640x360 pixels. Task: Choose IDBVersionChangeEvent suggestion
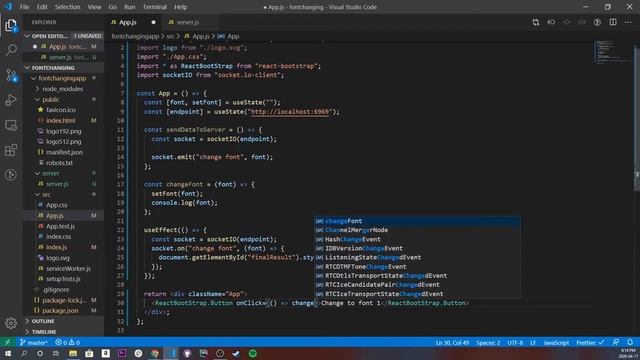point(417,248)
